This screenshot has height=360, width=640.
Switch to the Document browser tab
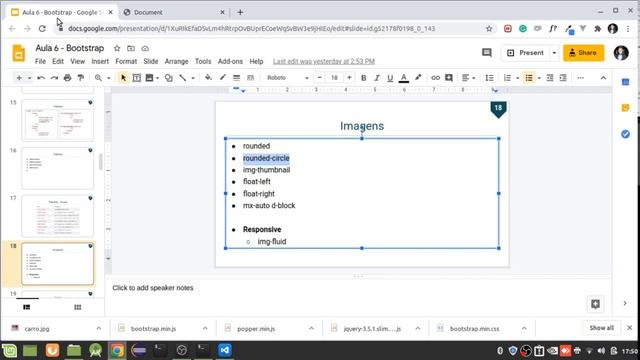tap(174, 12)
